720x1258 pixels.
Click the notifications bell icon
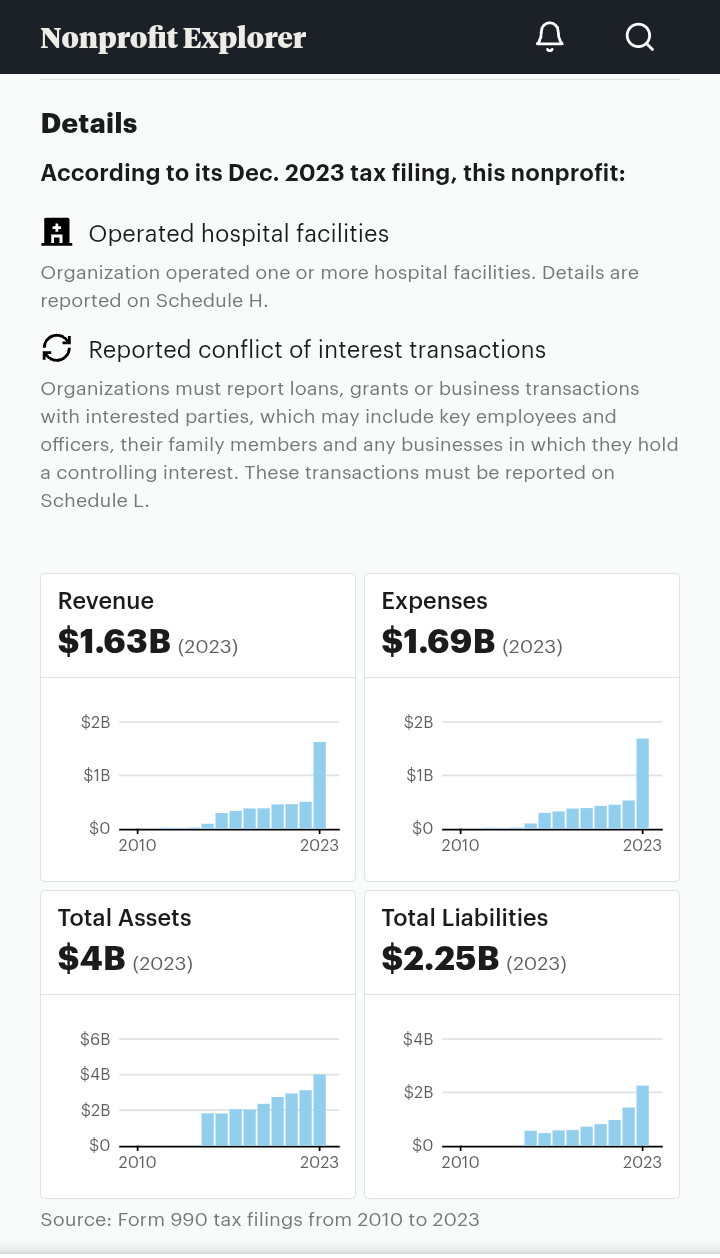click(x=549, y=37)
